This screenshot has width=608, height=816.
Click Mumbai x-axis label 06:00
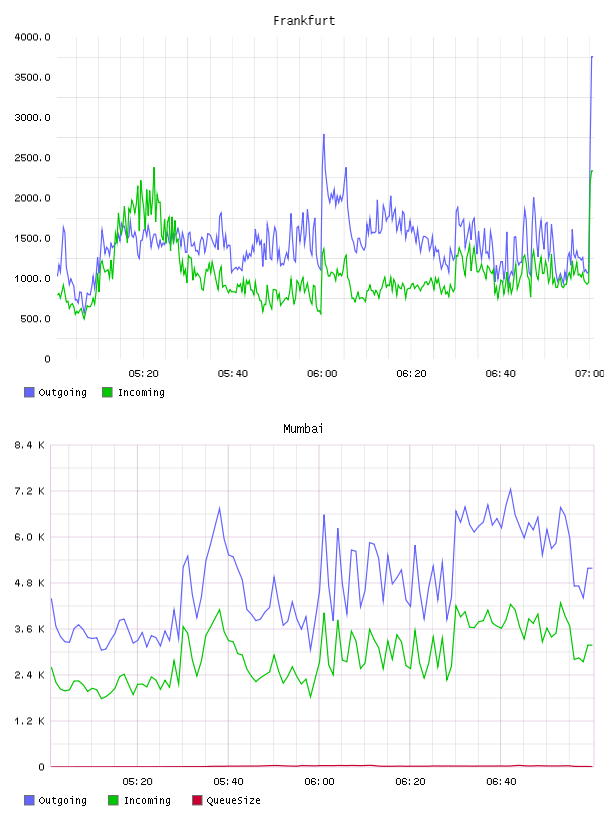point(319,782)
